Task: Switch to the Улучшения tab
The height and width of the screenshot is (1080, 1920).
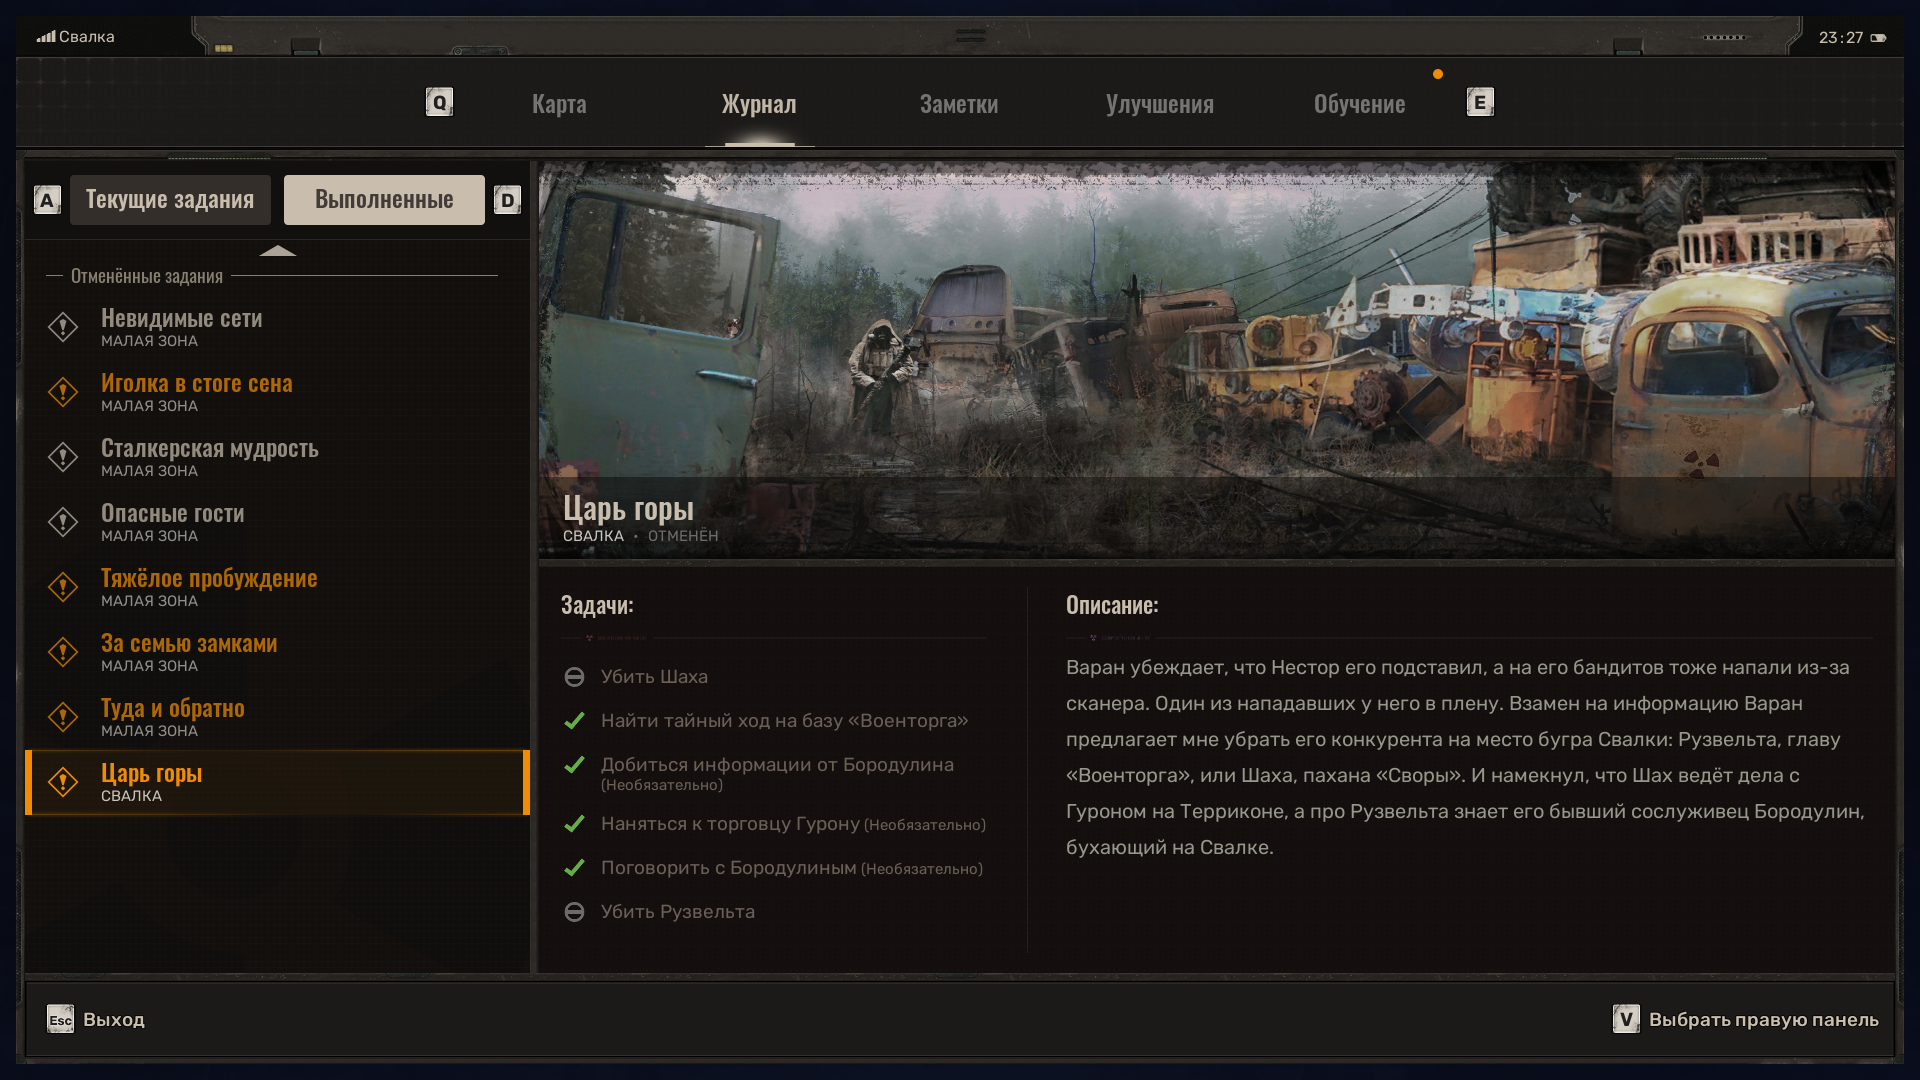Action: (1159, 104)
